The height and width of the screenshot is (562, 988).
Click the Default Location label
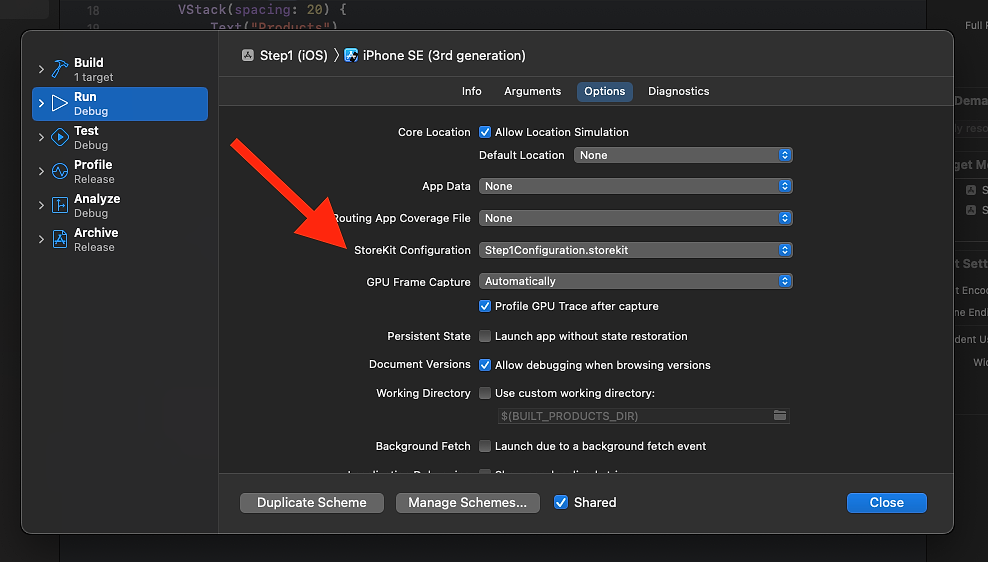tap(522, 155)
